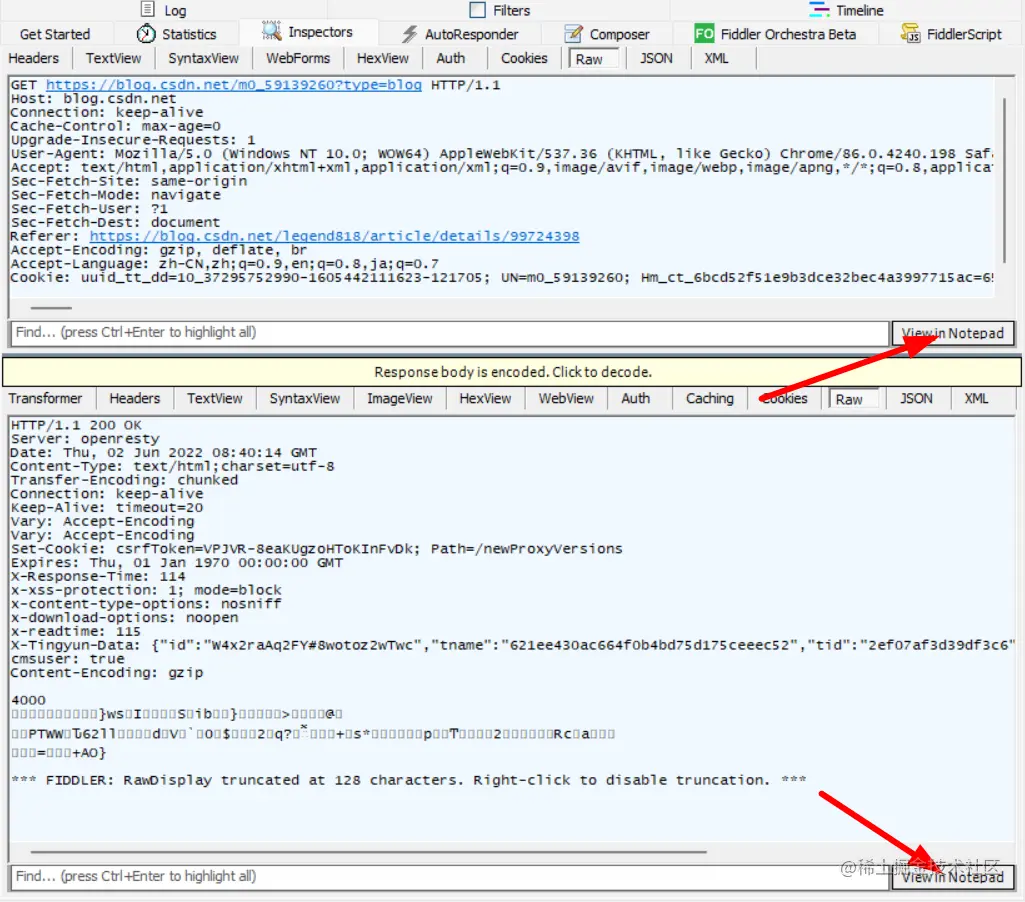Click the Log tab icon
Screen dimensions: 1025x902
coord(148,10)
